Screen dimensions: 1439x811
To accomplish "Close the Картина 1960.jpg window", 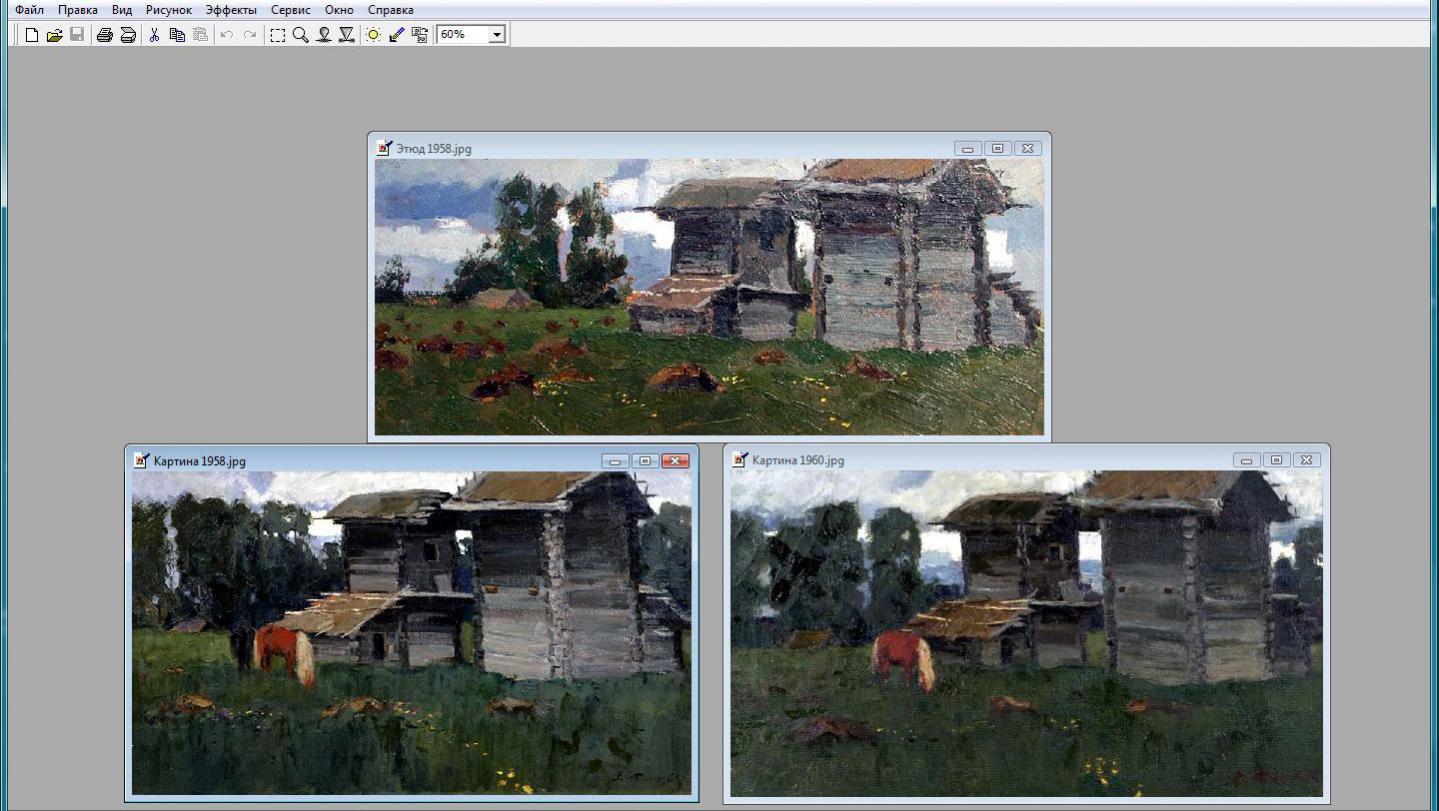I will [x=1306, y=460].
